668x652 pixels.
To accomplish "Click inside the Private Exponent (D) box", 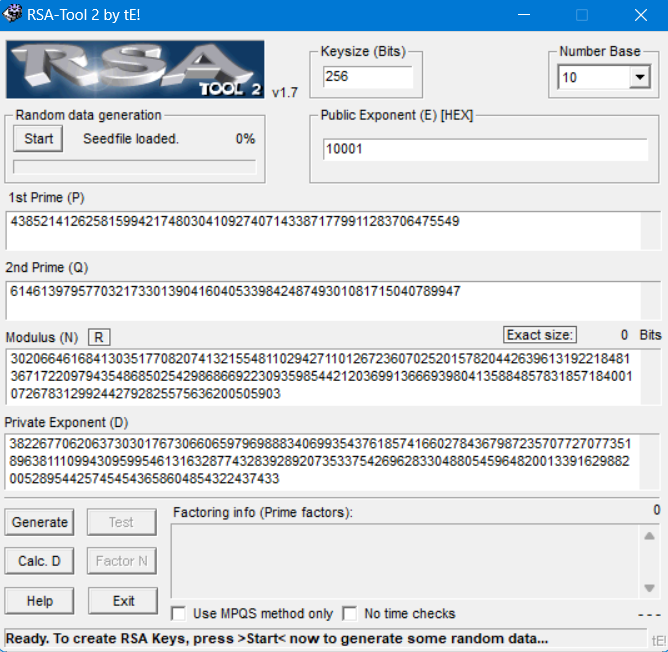I will coord(322,462).
